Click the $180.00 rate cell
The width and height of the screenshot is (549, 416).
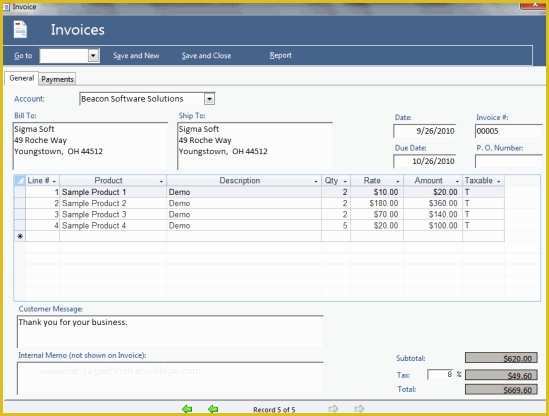[377, 203]
